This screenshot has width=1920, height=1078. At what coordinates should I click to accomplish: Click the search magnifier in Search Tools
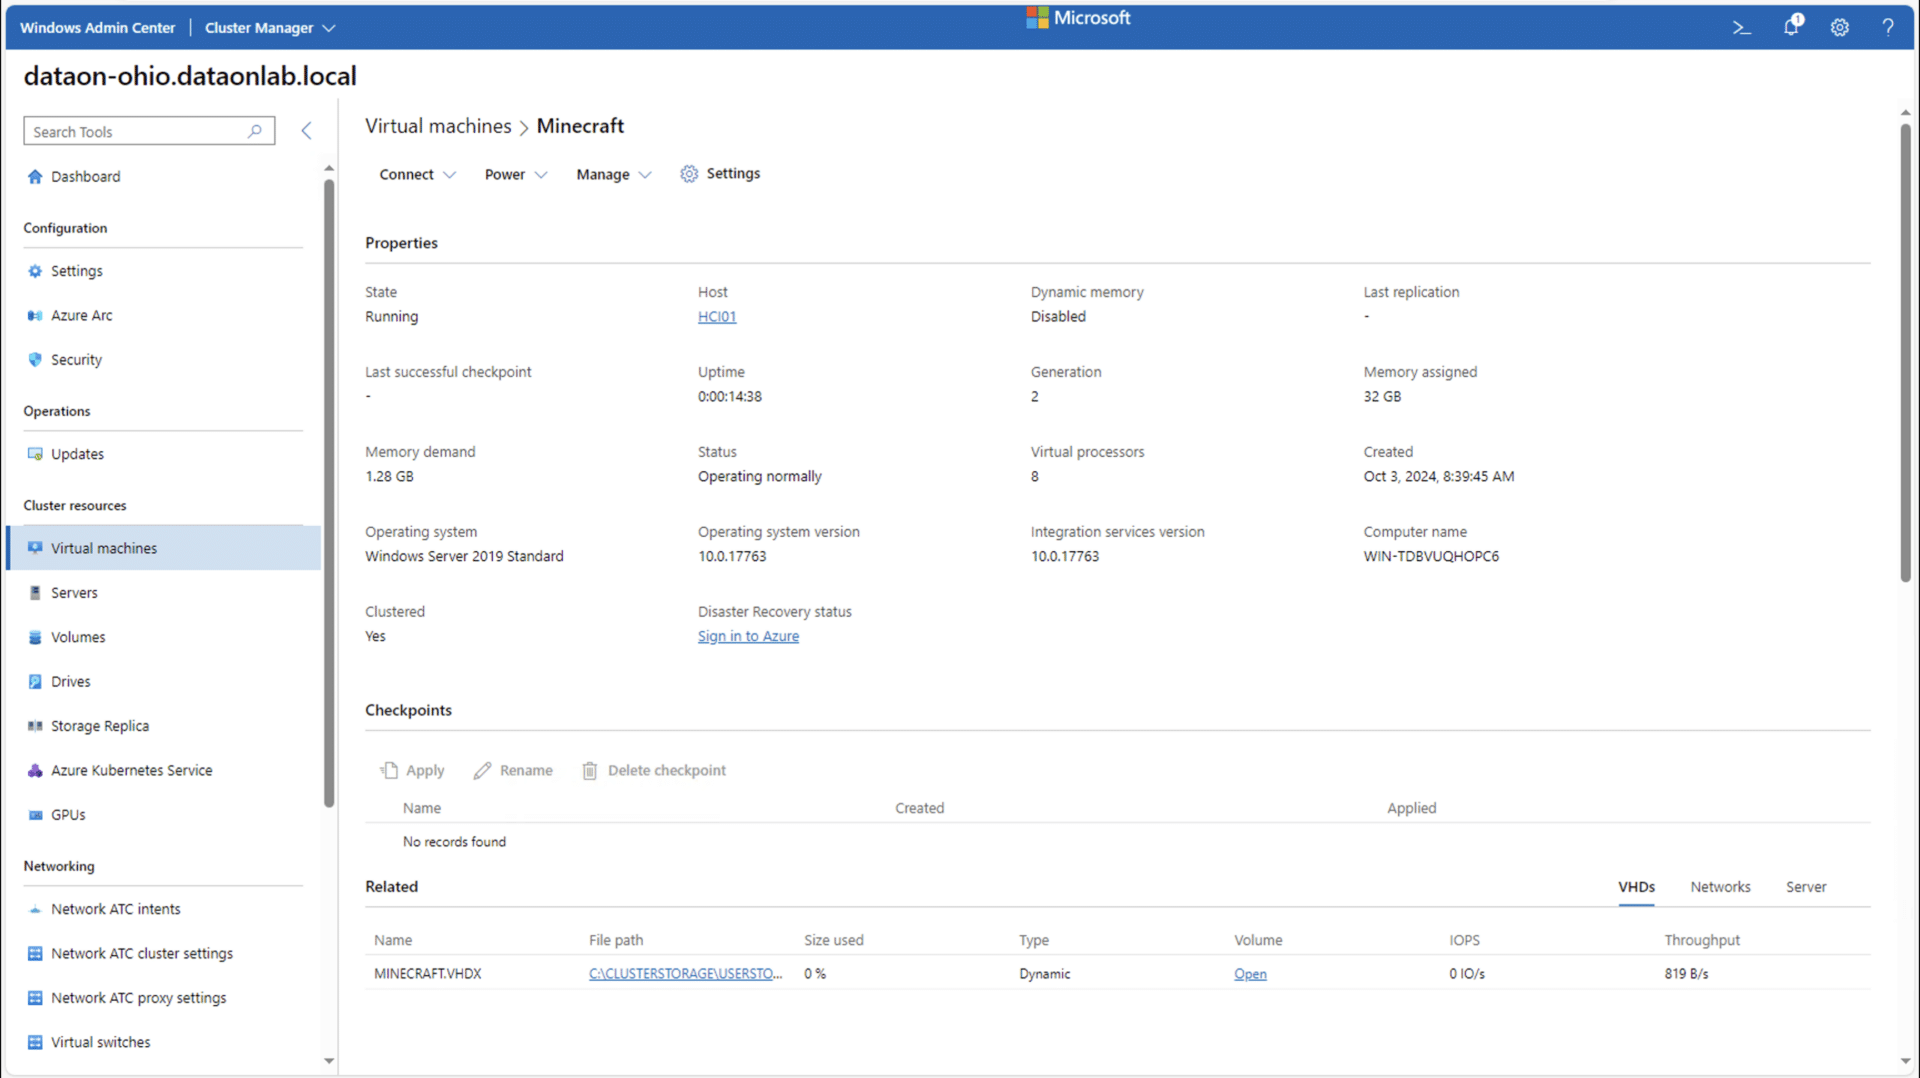pos(255,131)
